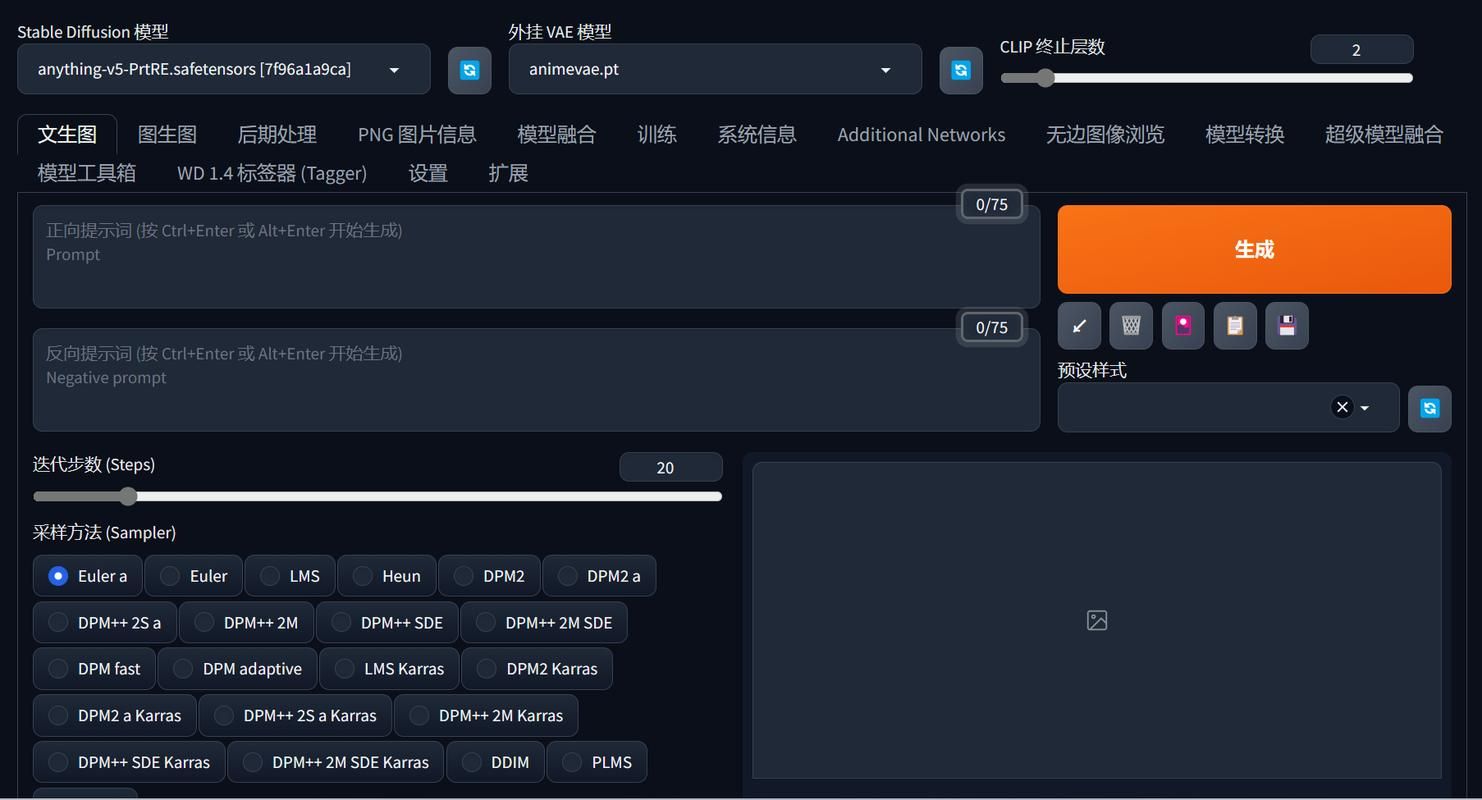Select the Euler sampler
This screenshot has height=800, width=1482.
point(194,576)
